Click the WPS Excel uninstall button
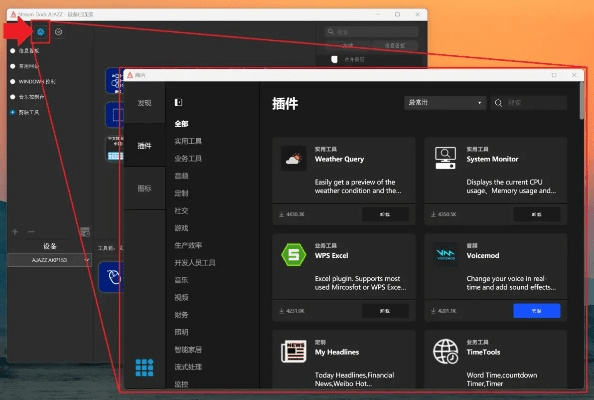 (385, 311)
